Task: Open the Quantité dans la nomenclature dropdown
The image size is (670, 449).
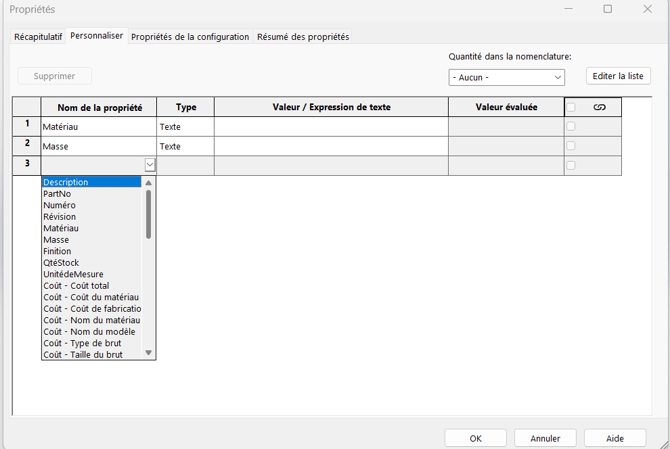Action: point(506,77)
